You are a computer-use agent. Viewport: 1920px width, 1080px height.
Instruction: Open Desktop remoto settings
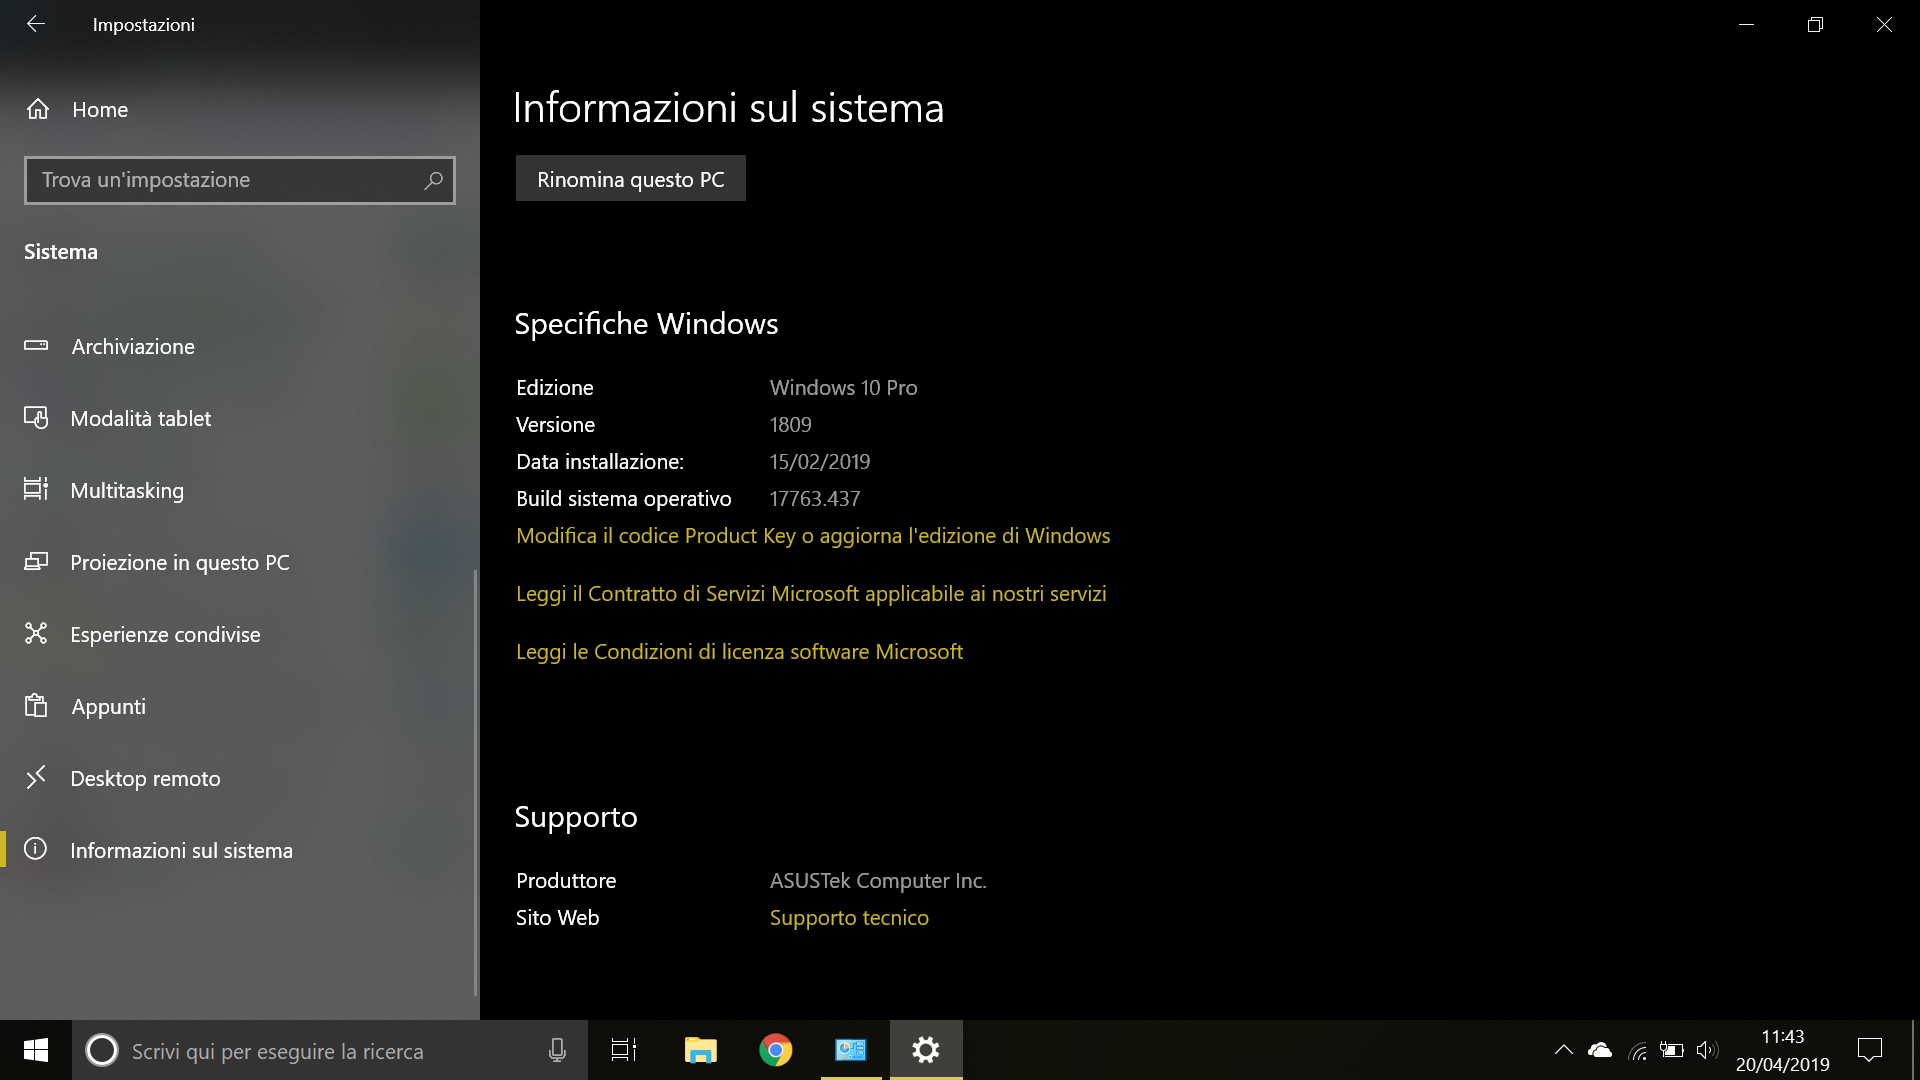coord(238,778)
